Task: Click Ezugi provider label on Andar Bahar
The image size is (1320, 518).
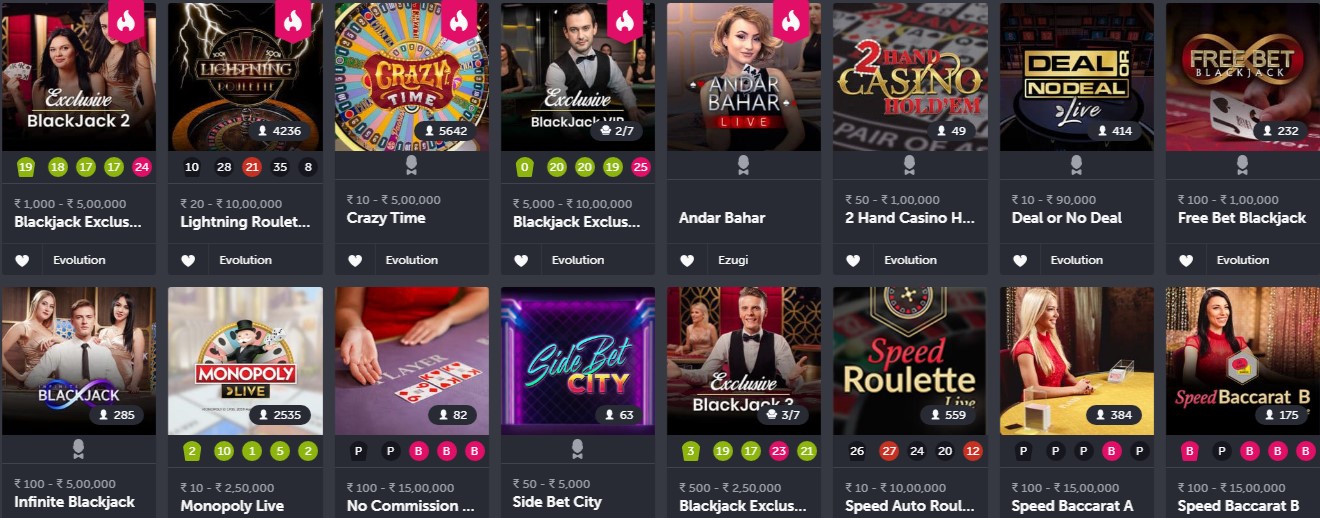Action: (x=733, y=260)
